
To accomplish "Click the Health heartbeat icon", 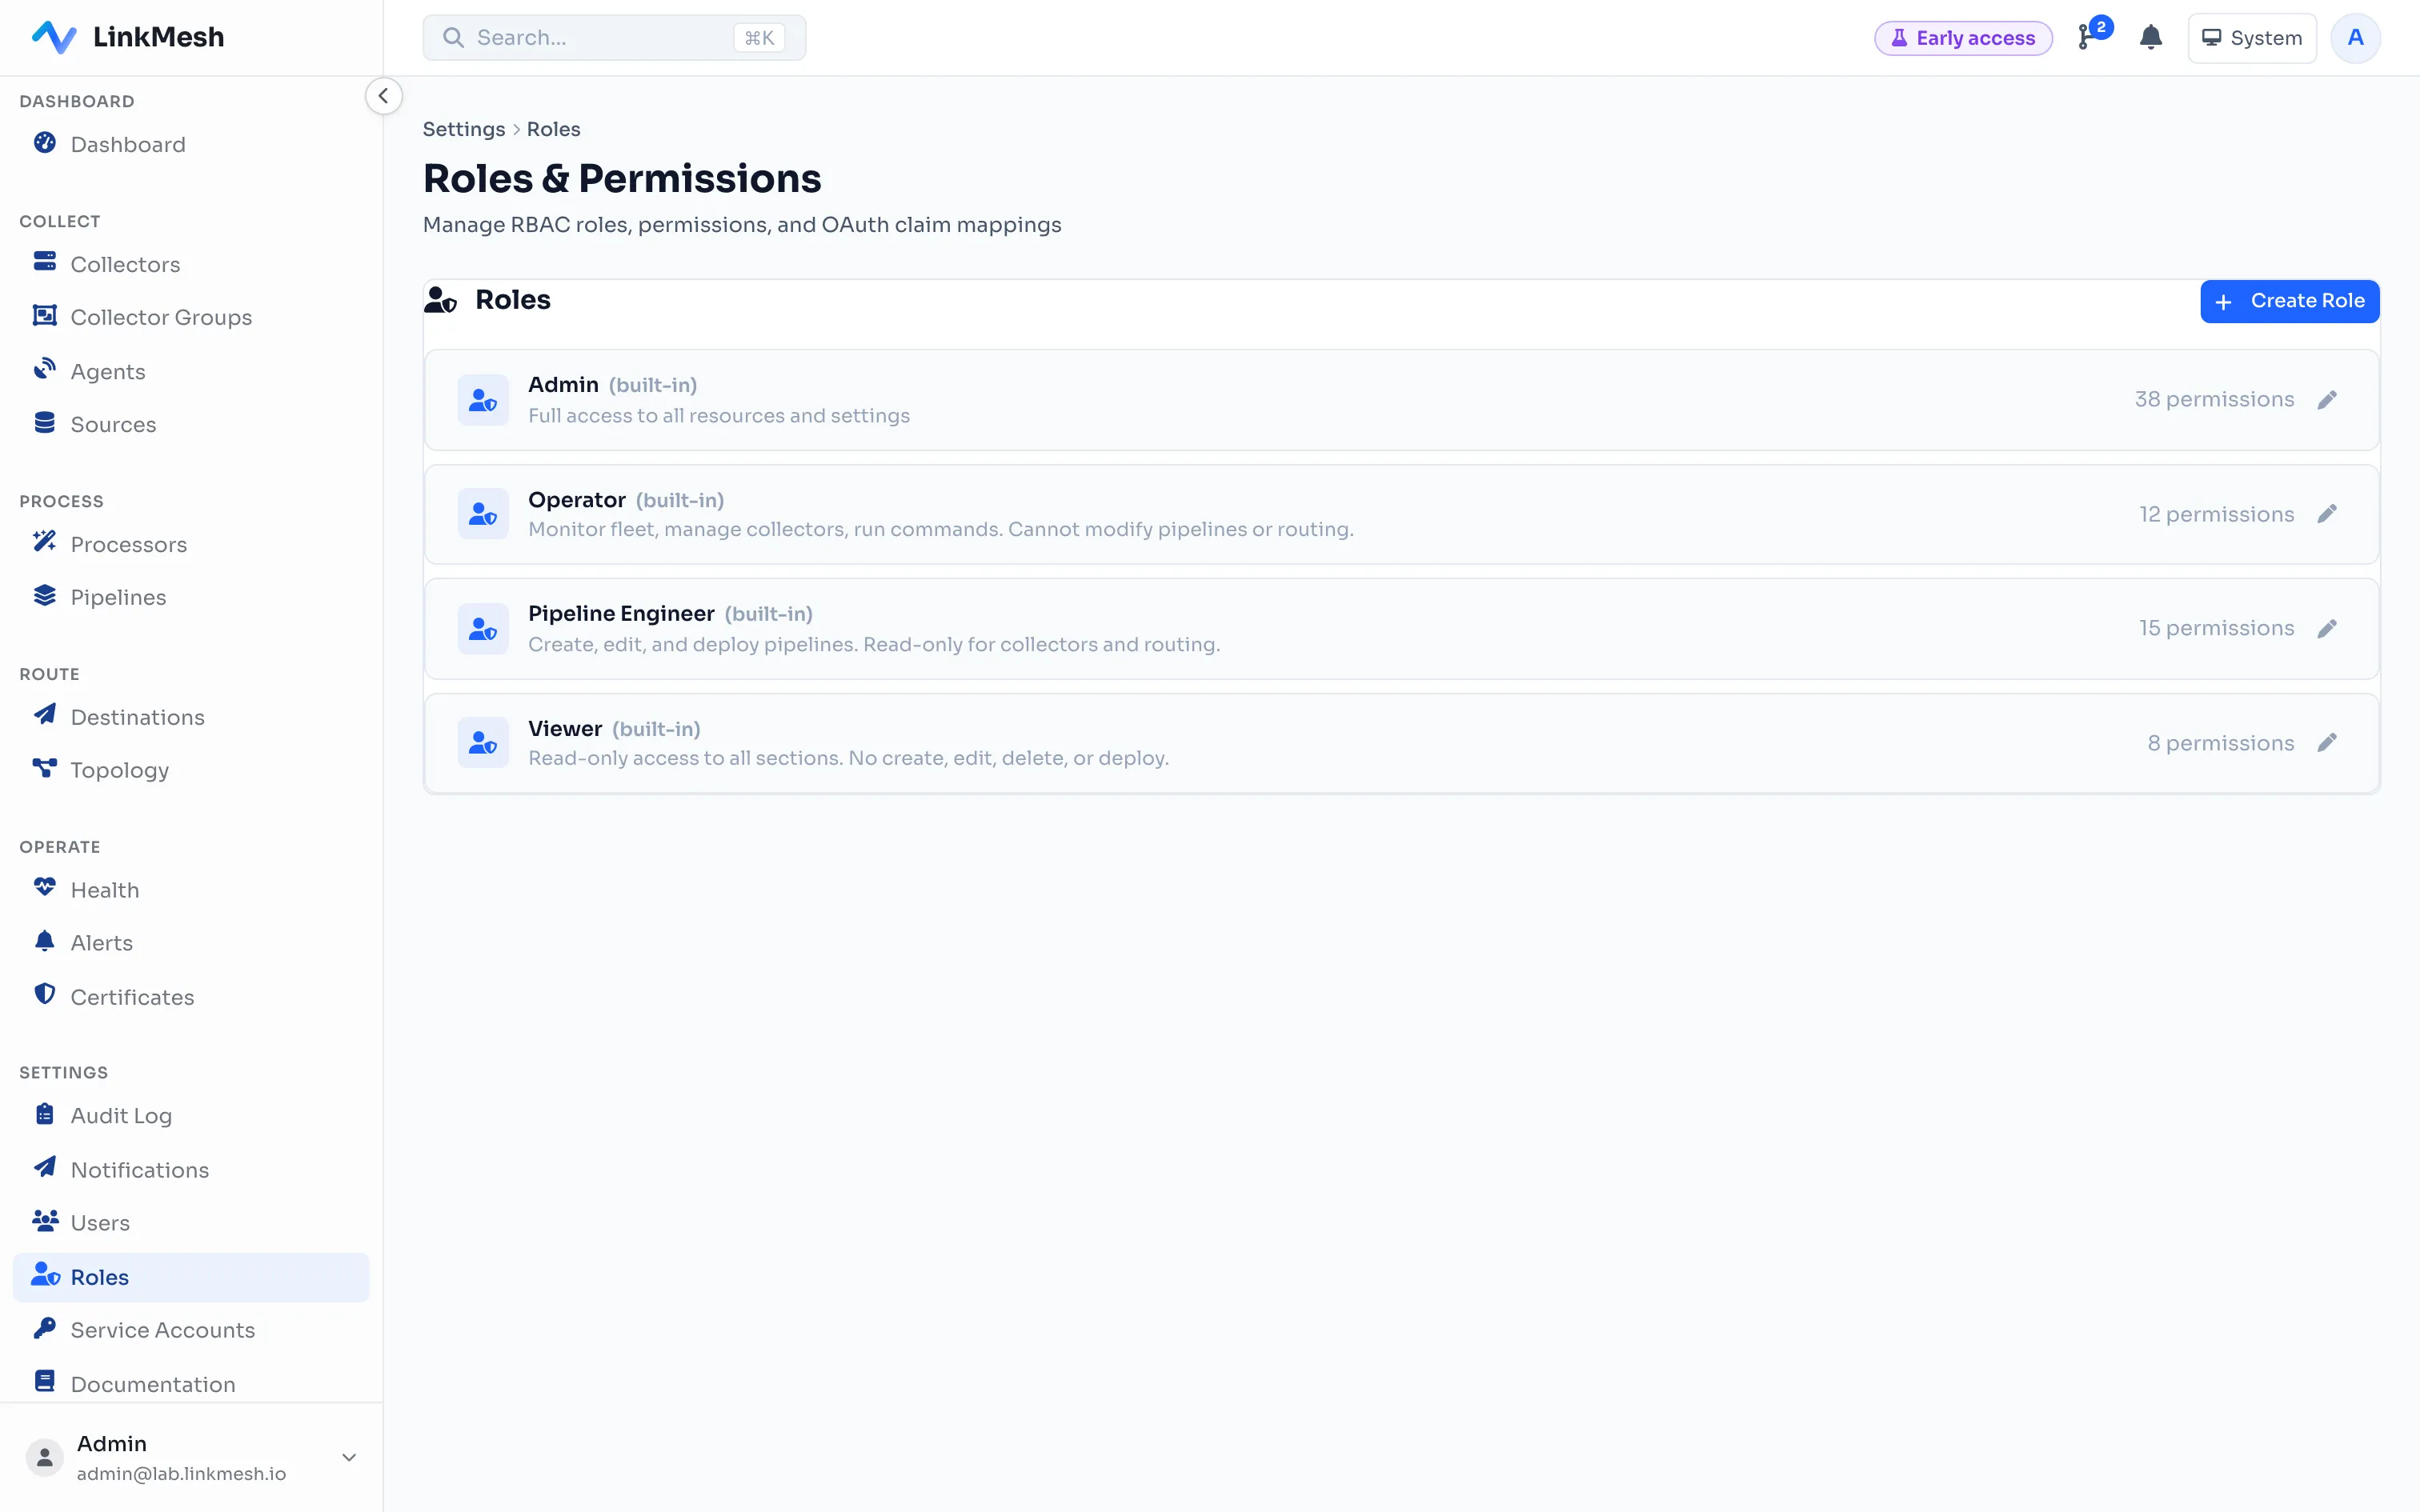I will pyautogui.click(x=45, y=887).
